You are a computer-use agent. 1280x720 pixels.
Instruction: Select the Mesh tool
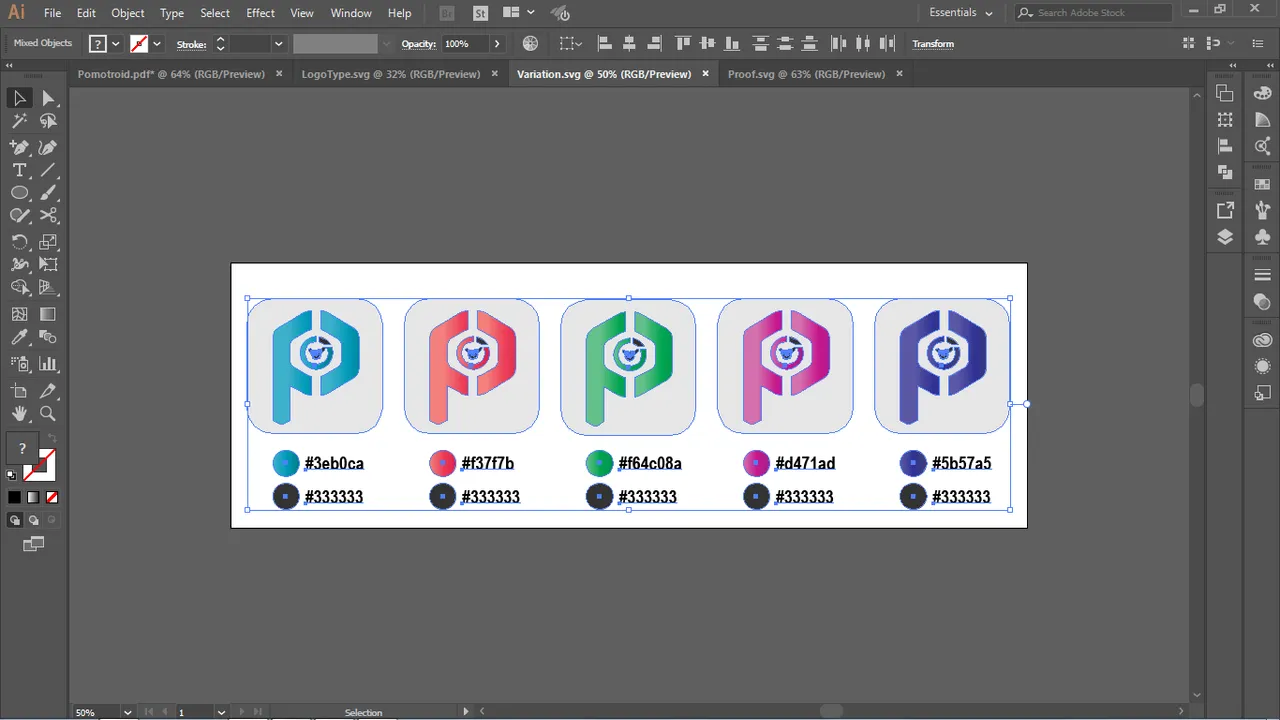tap(19, 314)
